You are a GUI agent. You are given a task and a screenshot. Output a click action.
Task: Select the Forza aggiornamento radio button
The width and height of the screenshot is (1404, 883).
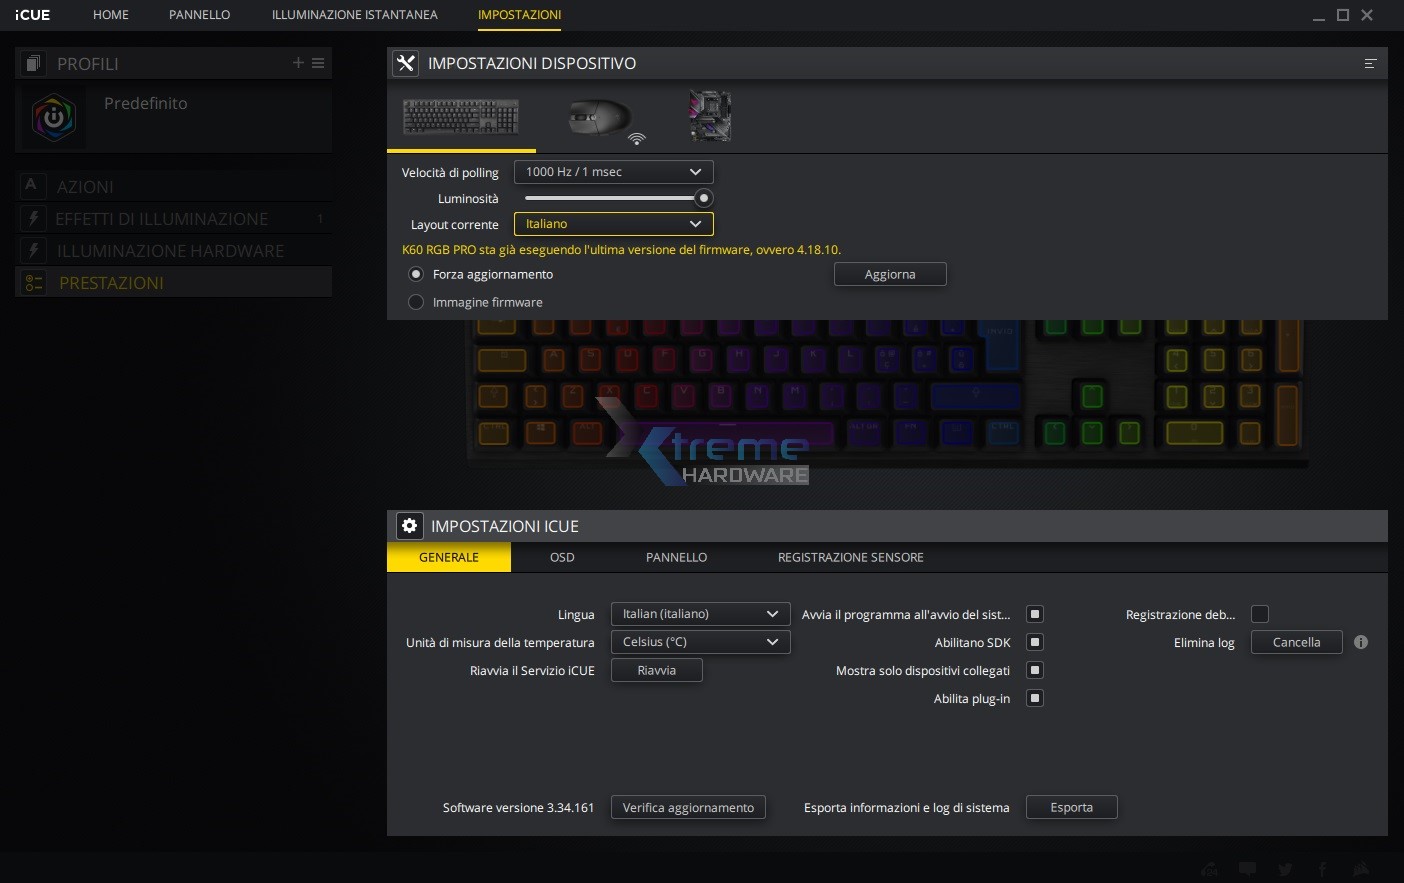[x=416, y=274]
